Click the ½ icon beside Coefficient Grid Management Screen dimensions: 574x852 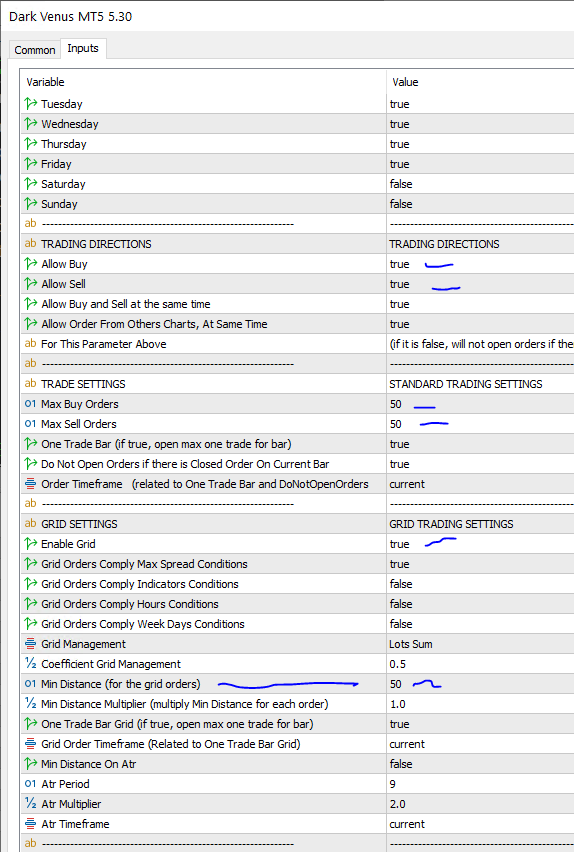point(30,664)
